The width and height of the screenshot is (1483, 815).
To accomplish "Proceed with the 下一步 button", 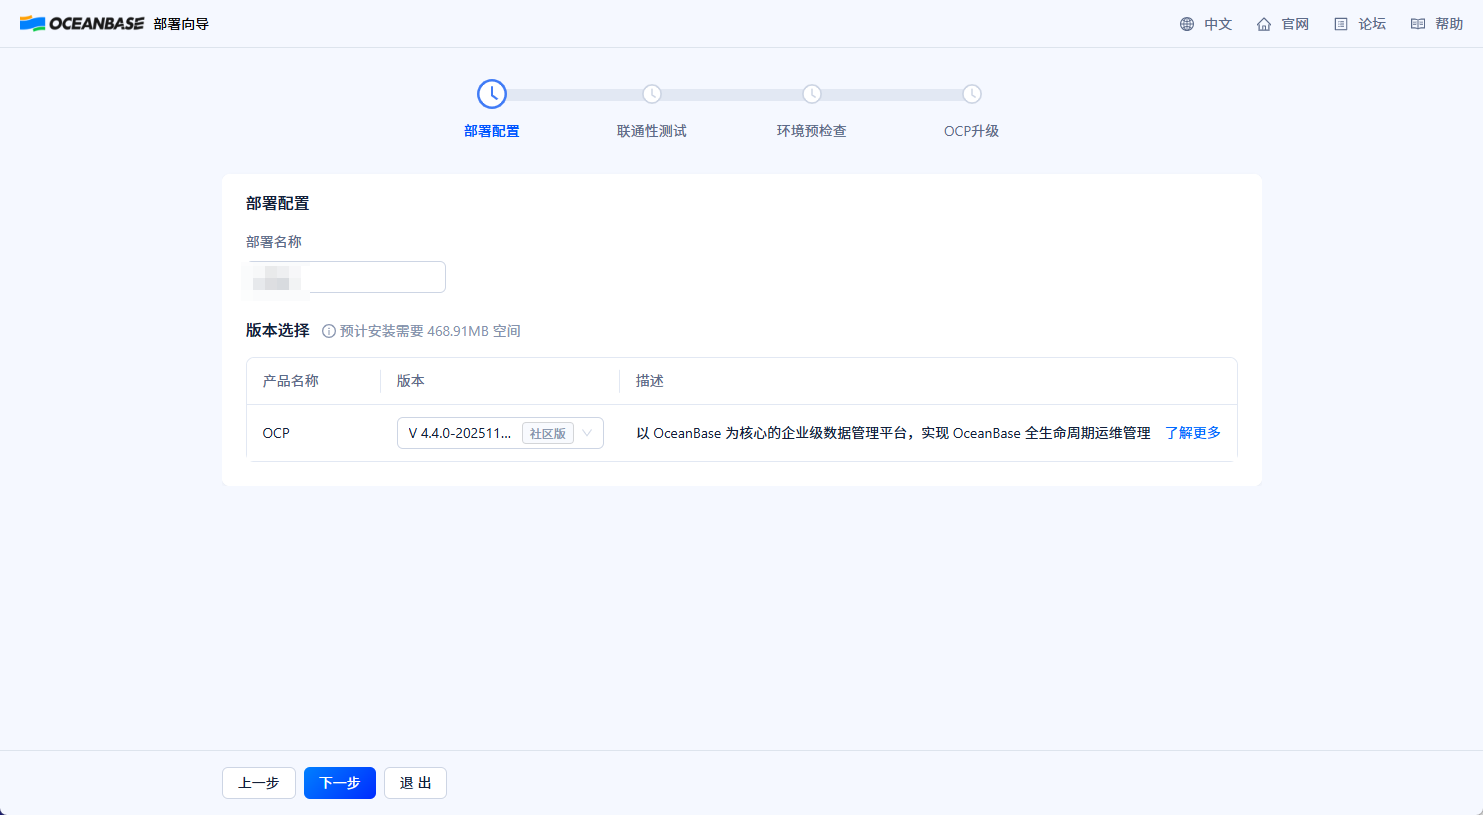I will point(340,783).
